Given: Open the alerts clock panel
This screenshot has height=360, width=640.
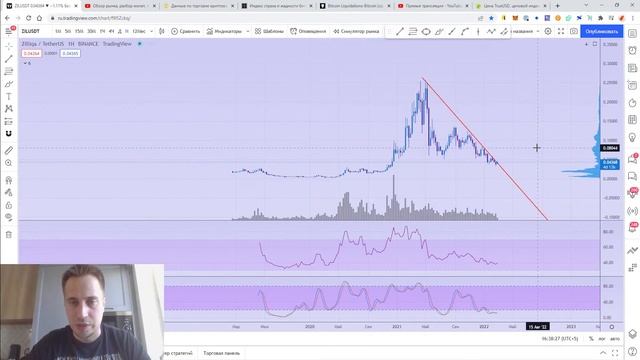Looking at the screenshot, I should pyautogui.click(x=632, y=50).
